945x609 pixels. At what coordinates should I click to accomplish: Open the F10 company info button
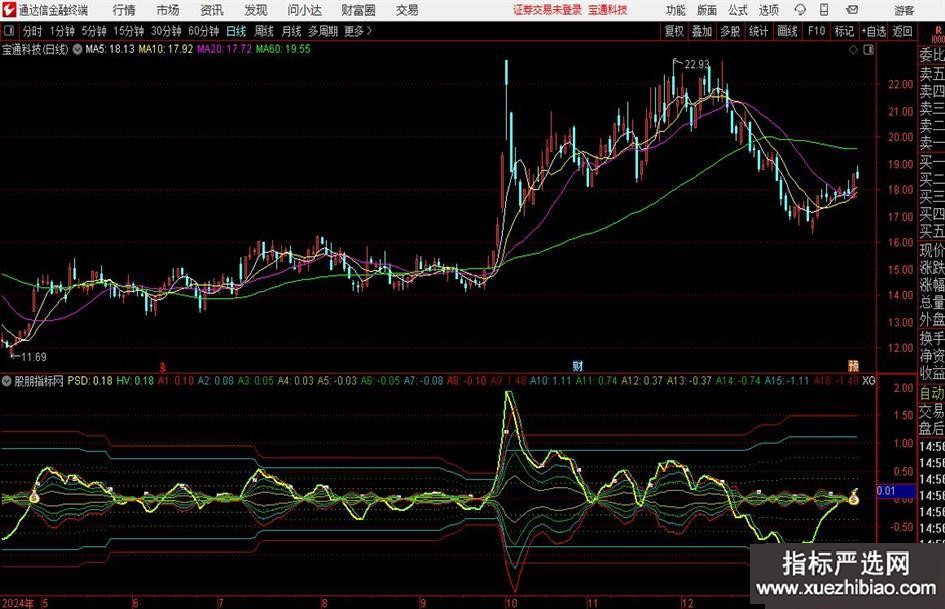(x=817, y=31)
